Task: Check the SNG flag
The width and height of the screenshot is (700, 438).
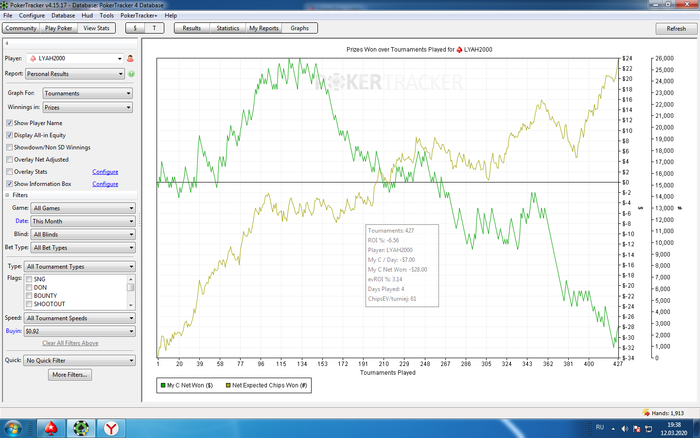Action: click(x=29, y=279)
